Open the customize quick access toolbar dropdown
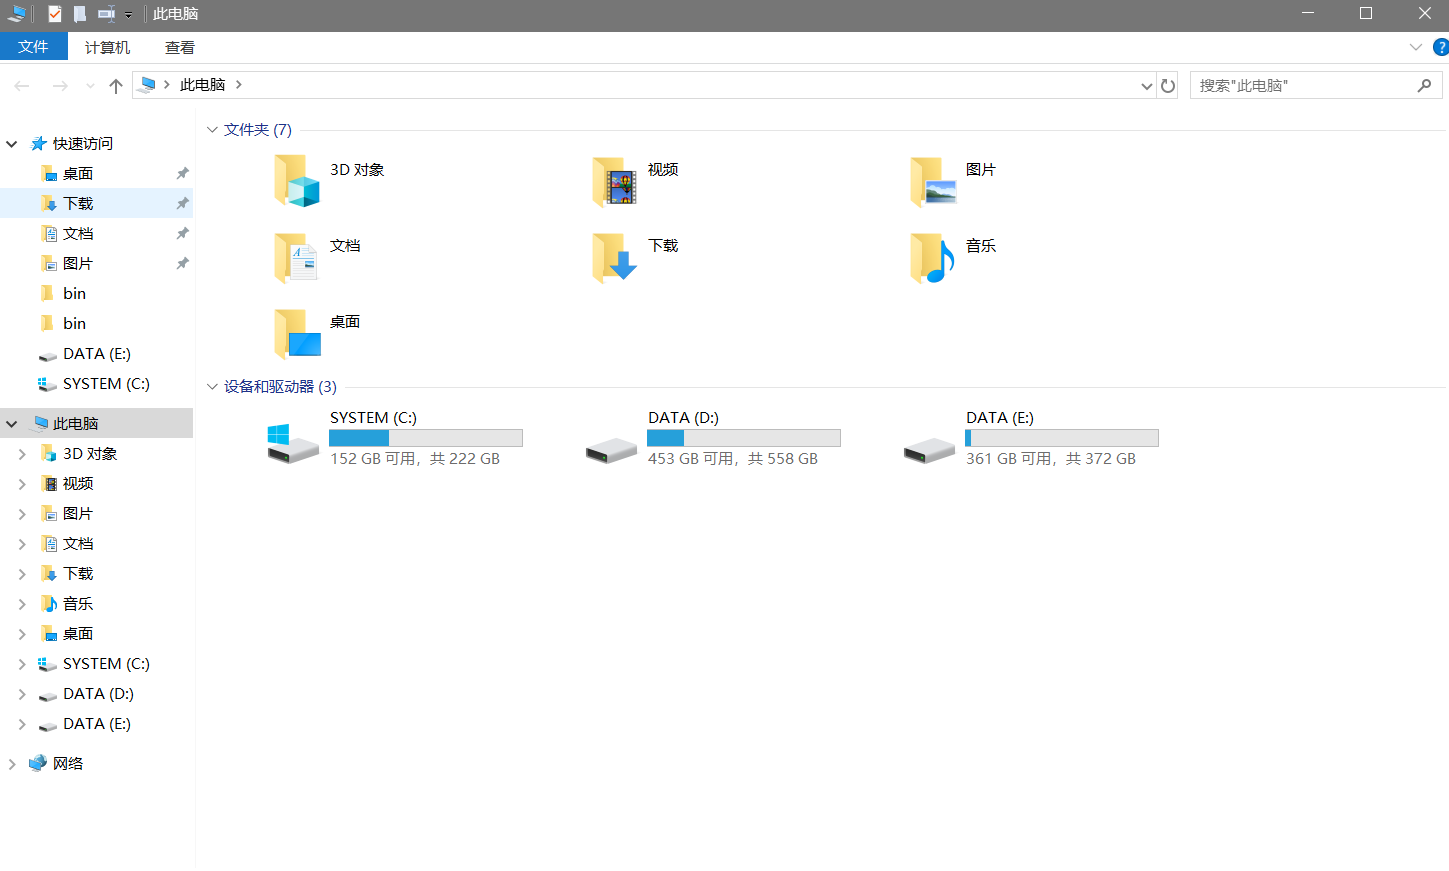This screenshot has width=1449, height=871. pyautogui.click(x=128, y=15)
